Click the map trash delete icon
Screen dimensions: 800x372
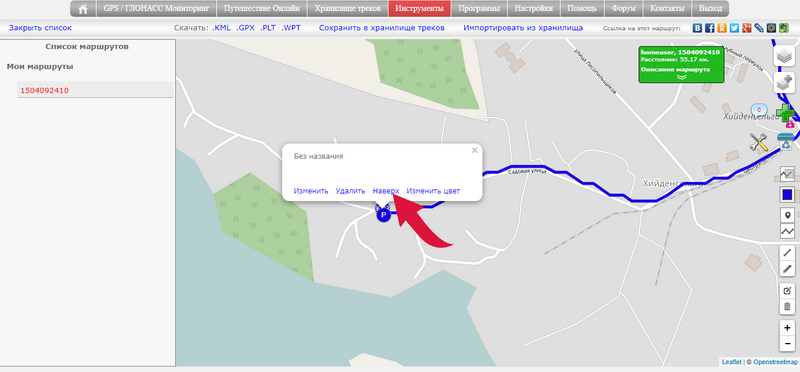[x=788, y=307]
